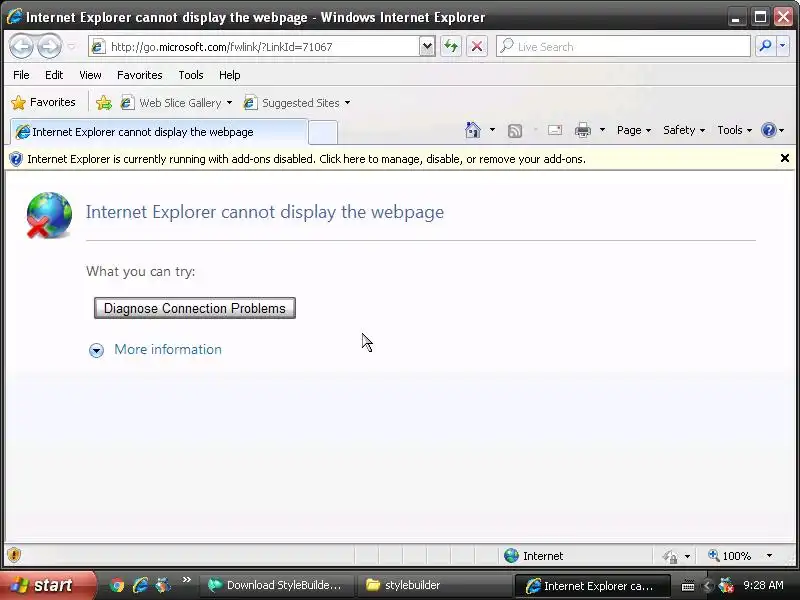
Task: Go forward with the Forward arrow button
Action: point(49,46)
